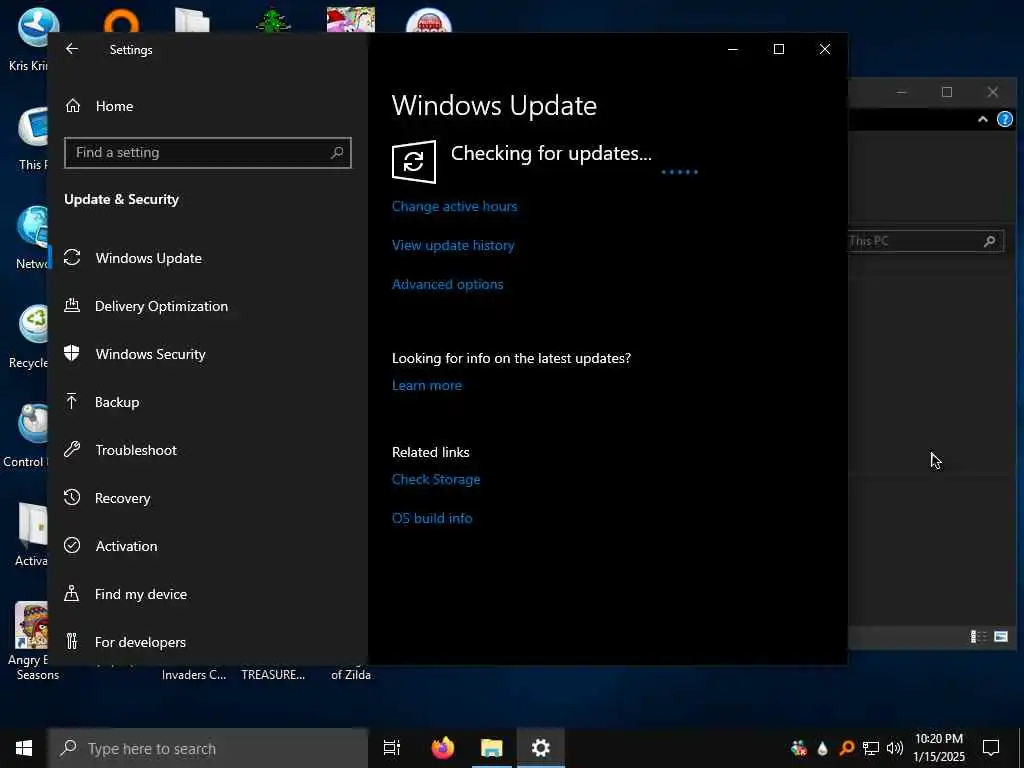Click the Find my device person icon
1024x768 pixels.
coord(72,594)
